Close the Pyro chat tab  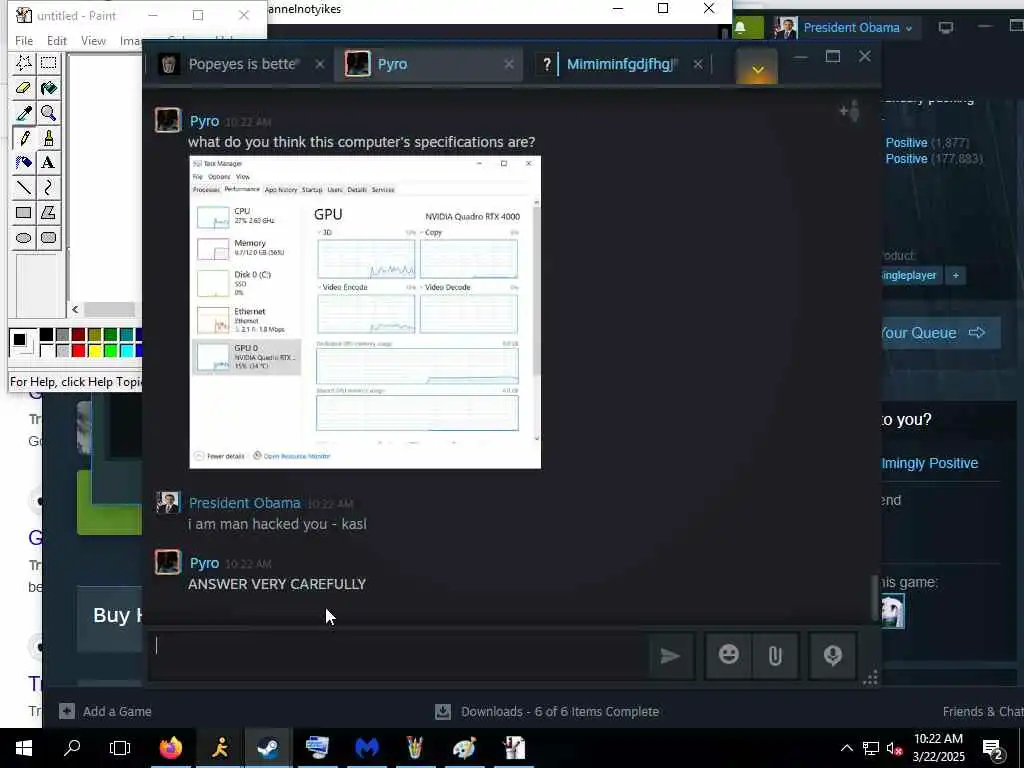tap(509, 64)
